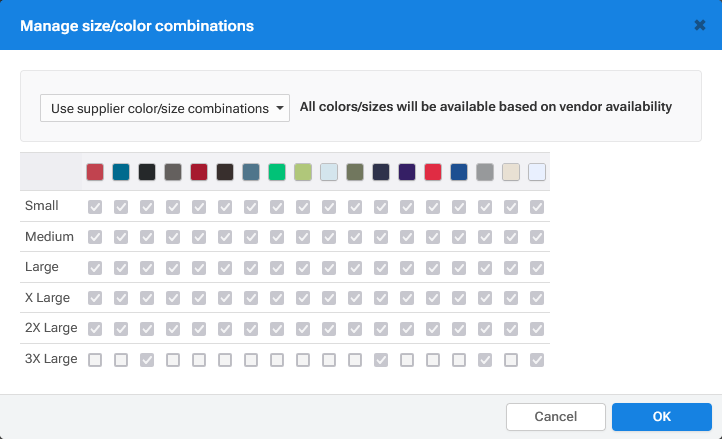Toggle Small checkbox under white swatch
Image resolution: width=722 pixels, height=439 pixels.
[537, 207]
